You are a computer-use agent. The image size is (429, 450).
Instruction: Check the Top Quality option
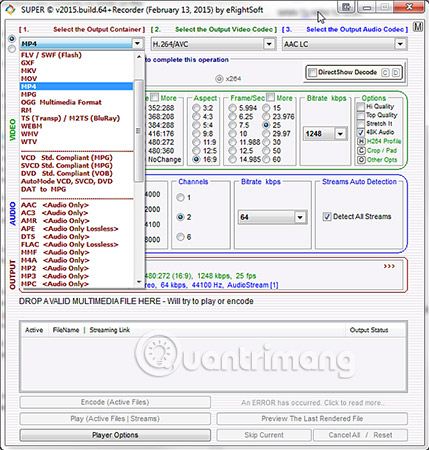(361, 115)
